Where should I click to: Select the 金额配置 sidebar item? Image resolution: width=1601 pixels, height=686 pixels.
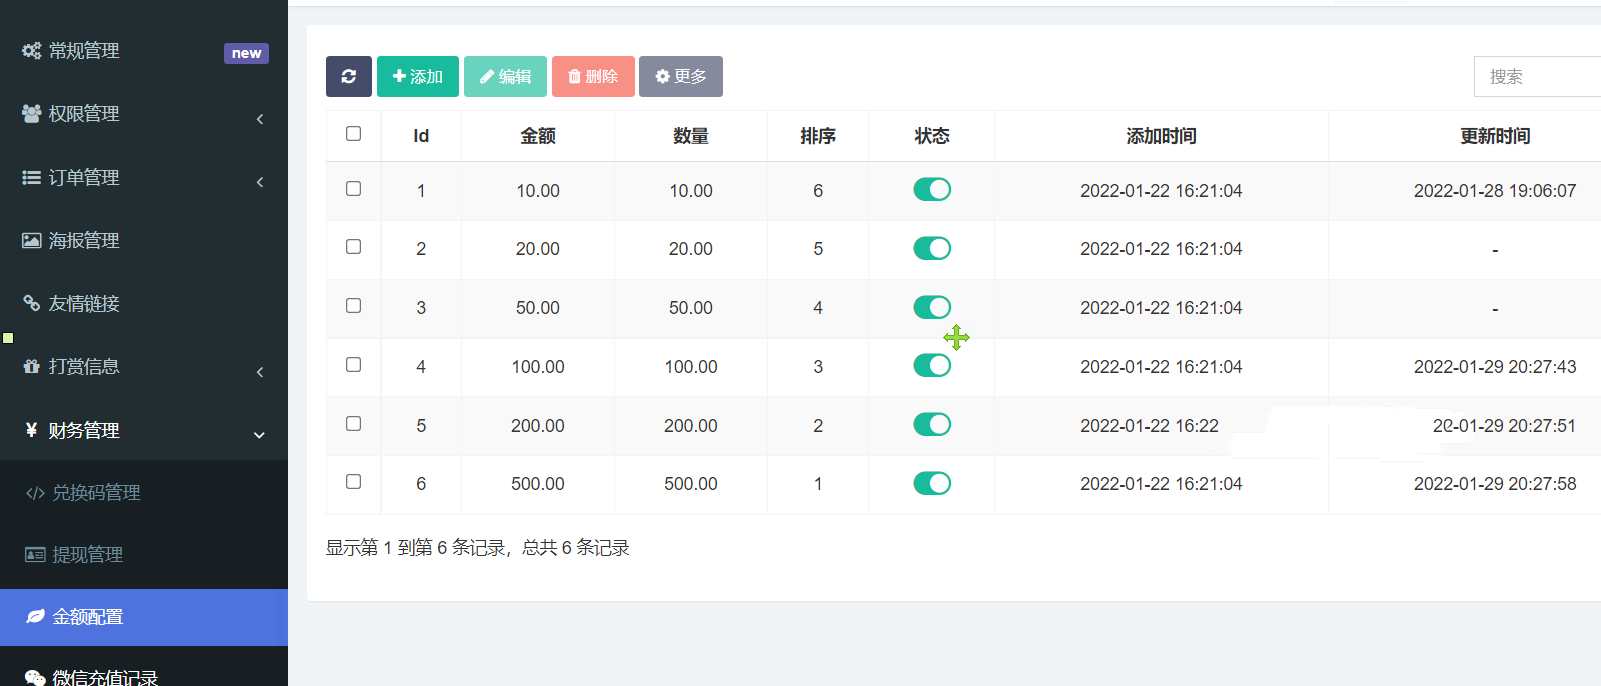pyautogui.click(x=87, y=617)
